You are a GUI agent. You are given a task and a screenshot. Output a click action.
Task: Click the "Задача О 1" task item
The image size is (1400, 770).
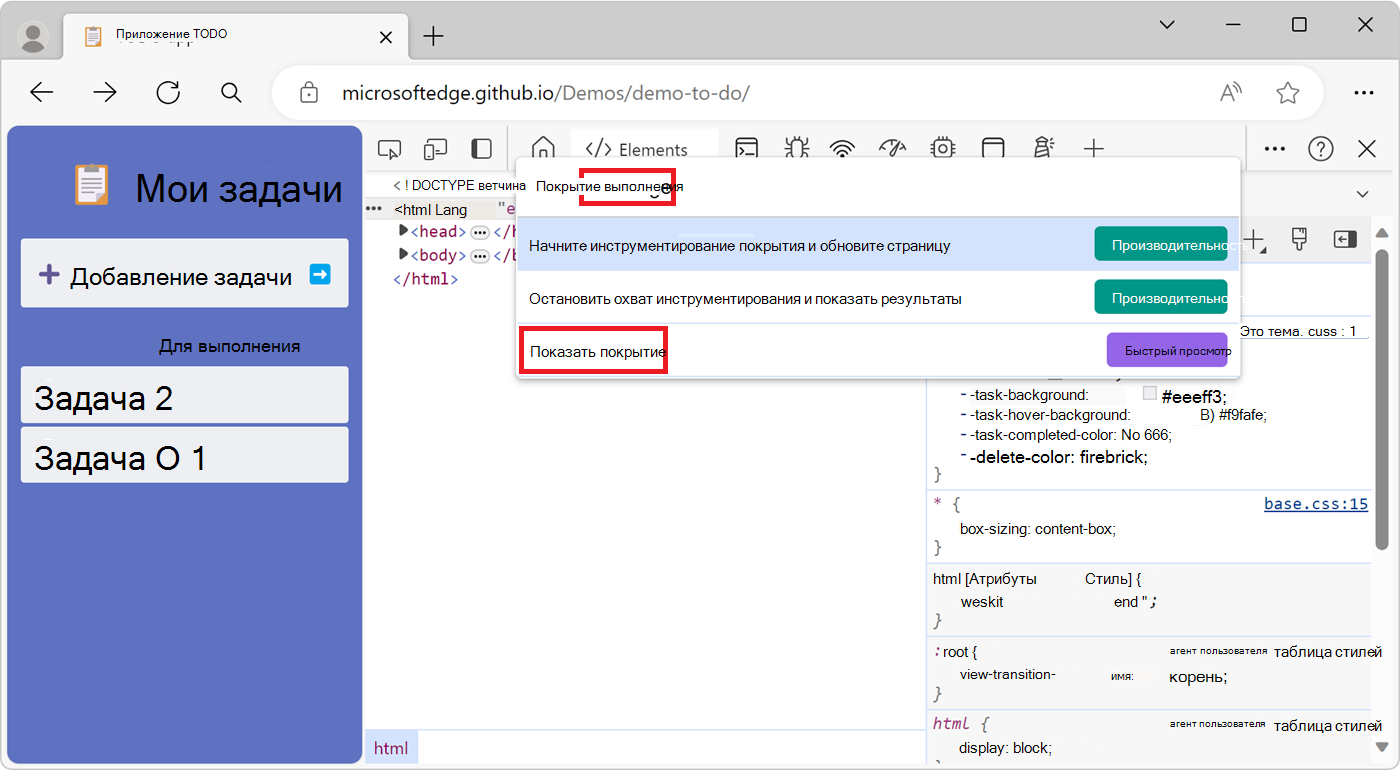(185, 455)
